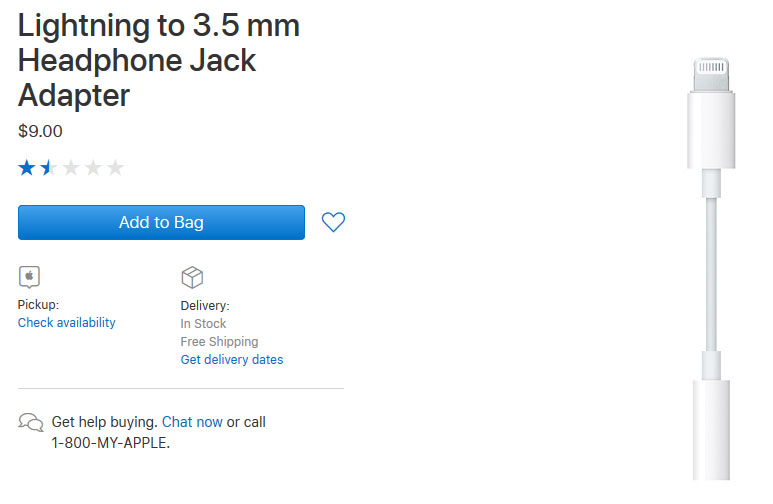Click the $9.00 price text
773x504 pixels.
[40, 131]
